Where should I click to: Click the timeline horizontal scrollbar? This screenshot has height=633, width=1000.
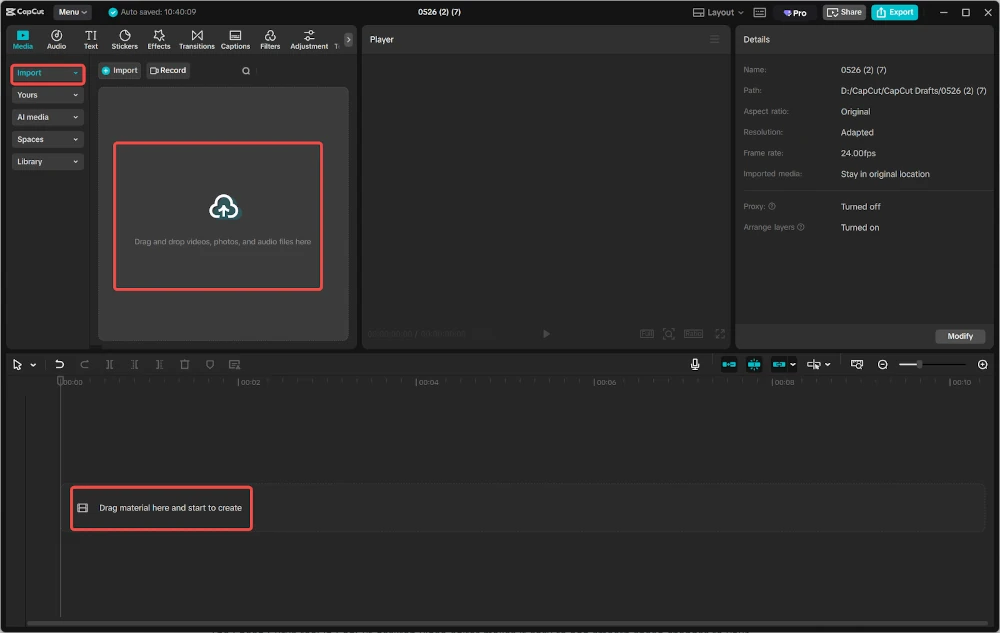point(507,623)
